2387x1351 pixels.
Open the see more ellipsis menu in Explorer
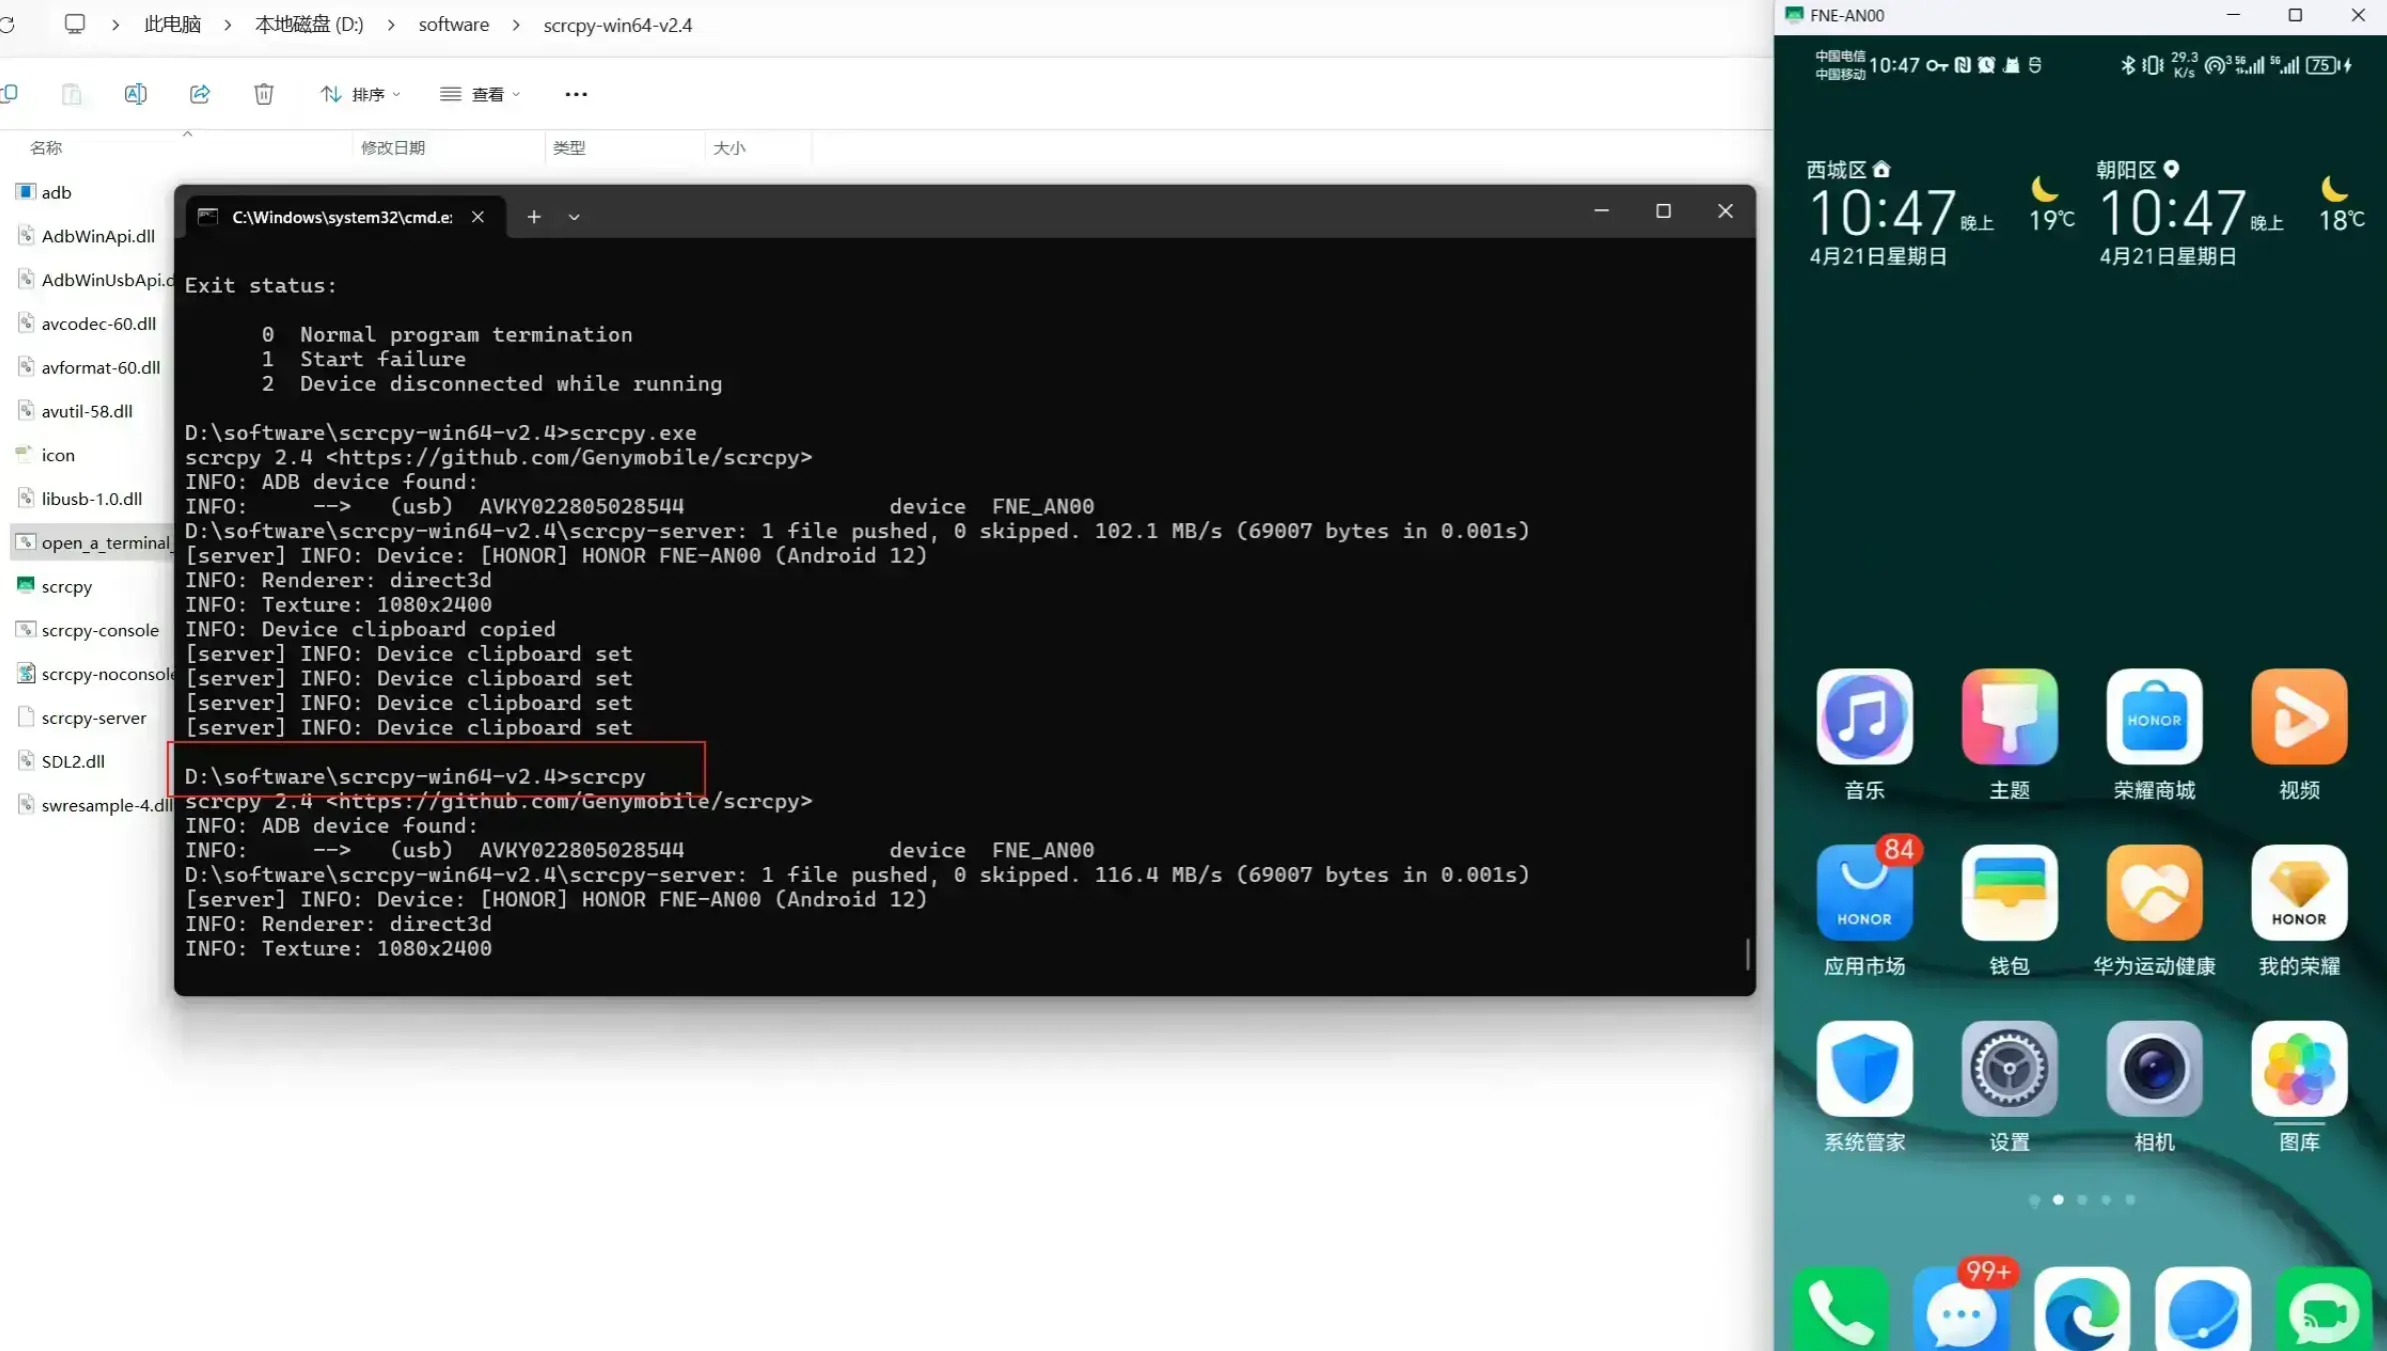point(576,94)
